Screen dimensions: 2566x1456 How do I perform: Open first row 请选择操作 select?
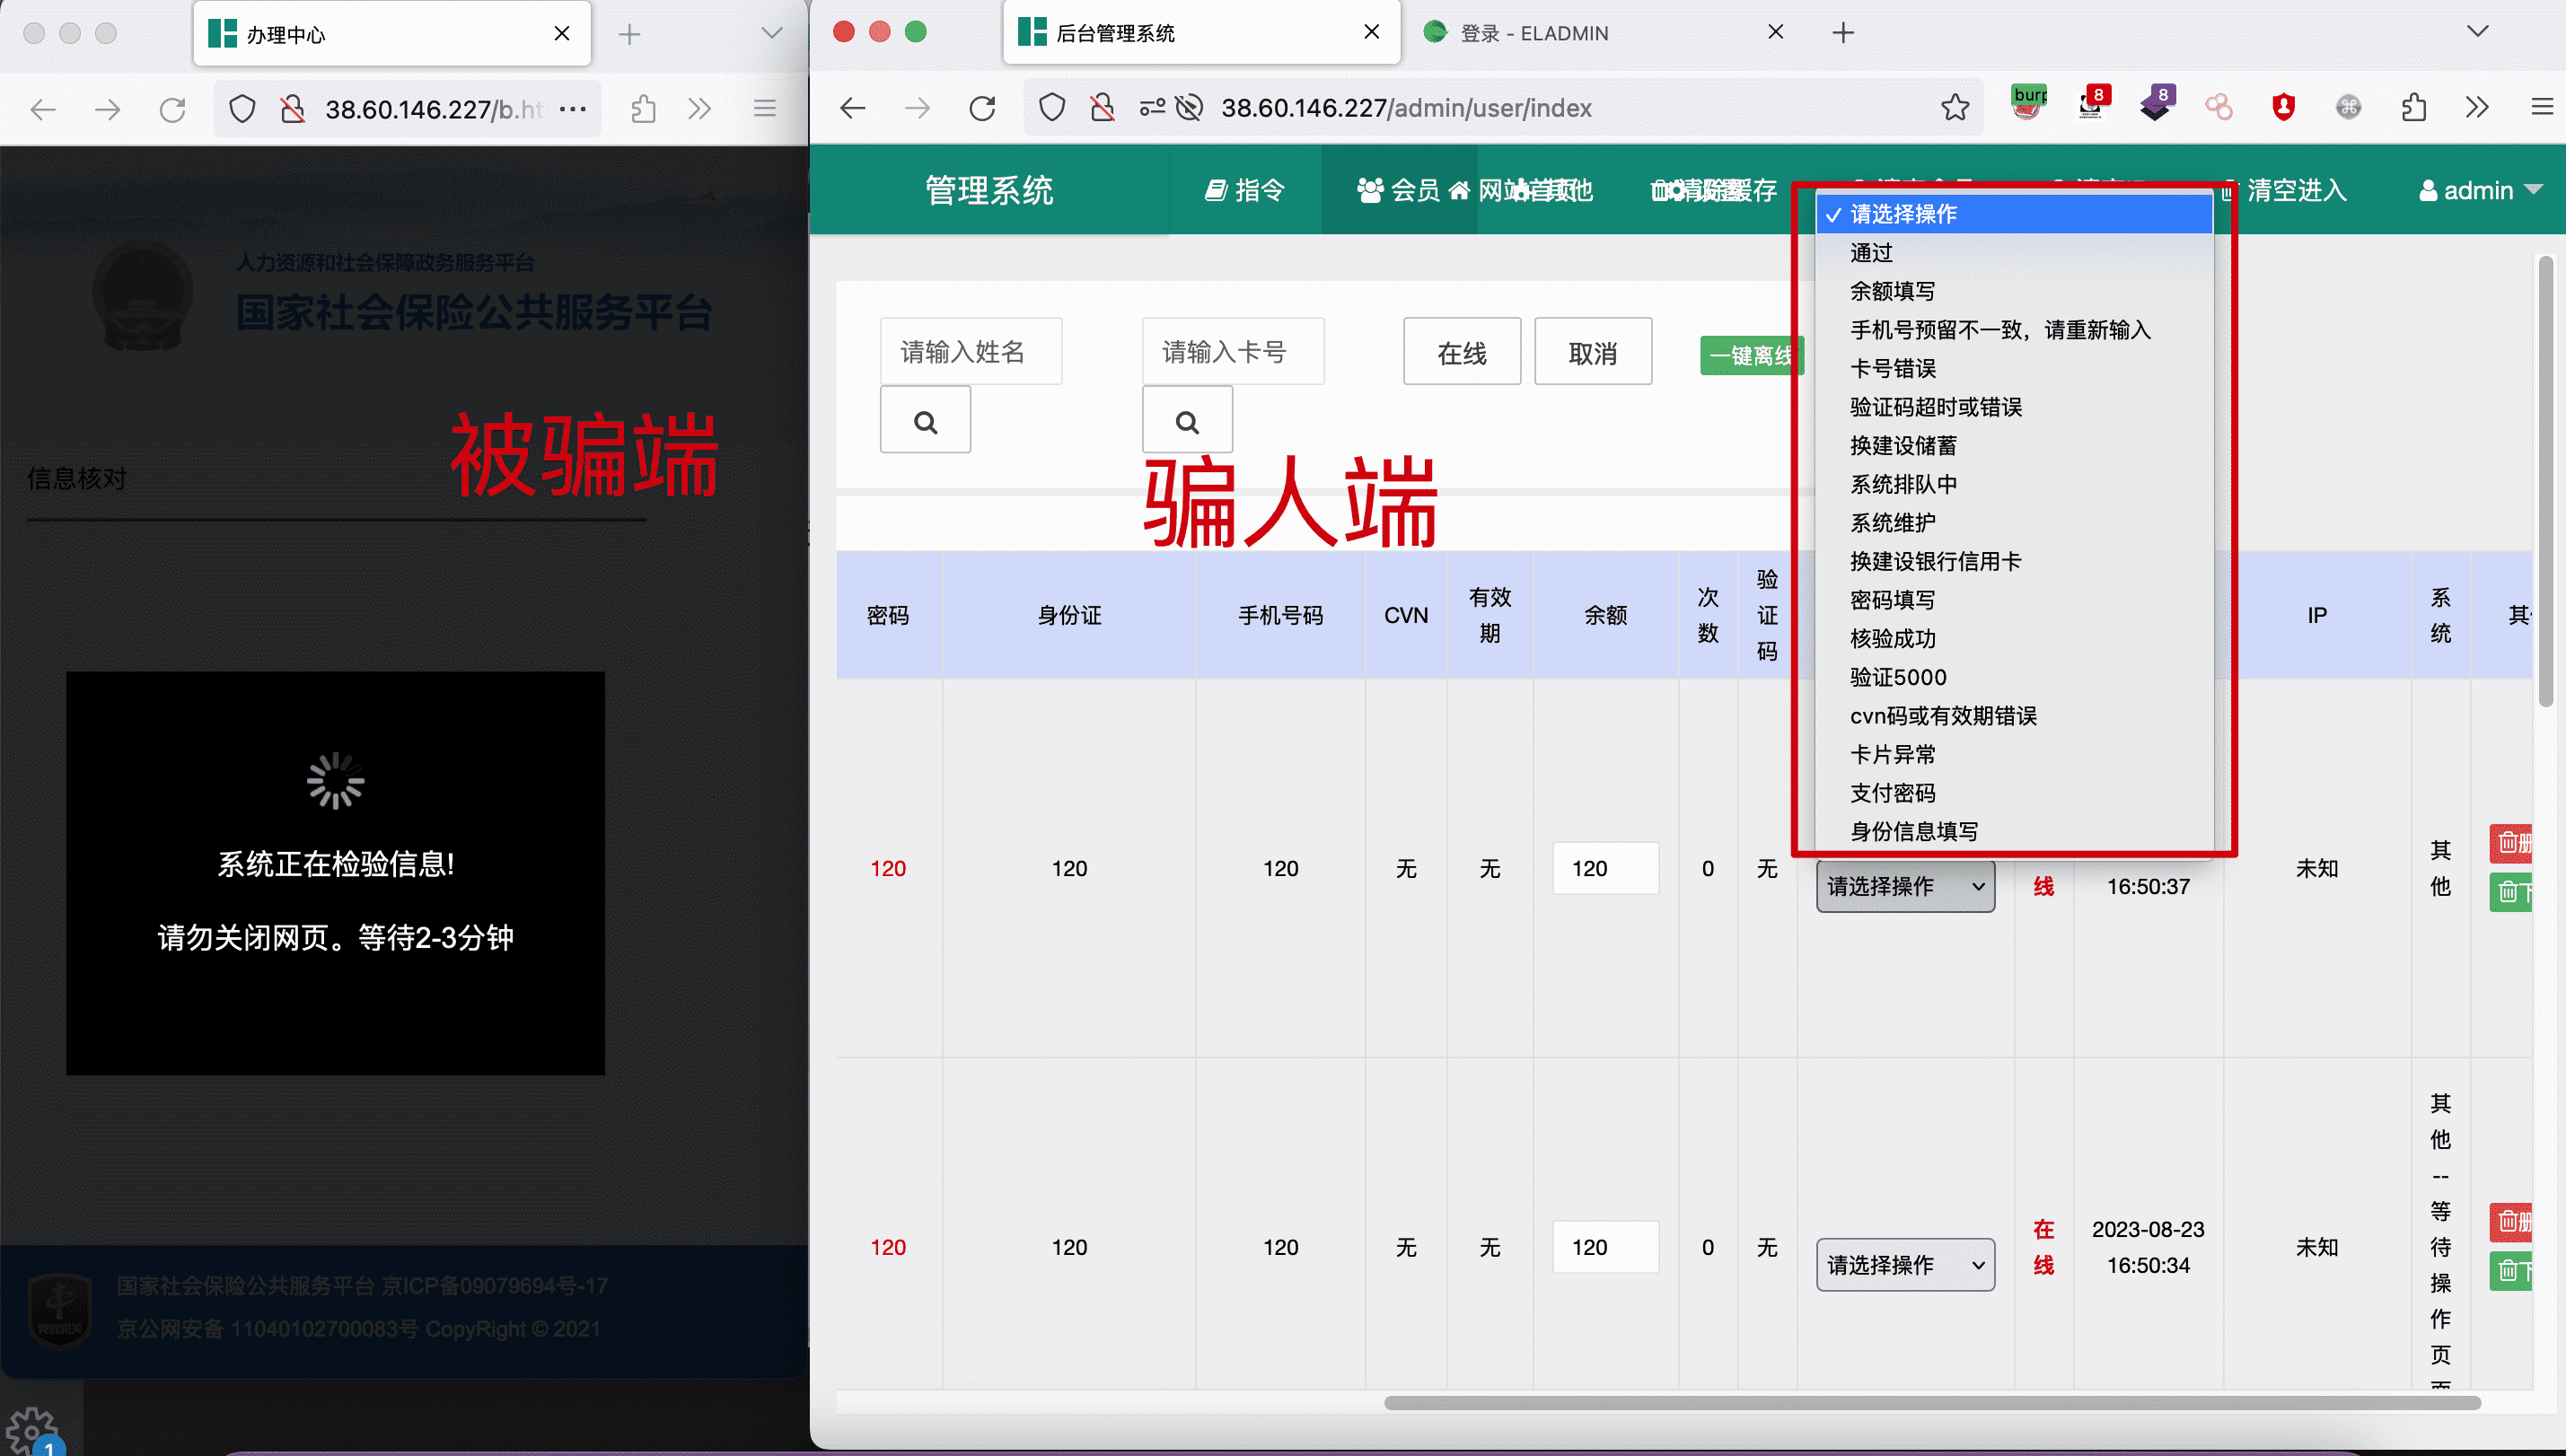point(1905,886)
